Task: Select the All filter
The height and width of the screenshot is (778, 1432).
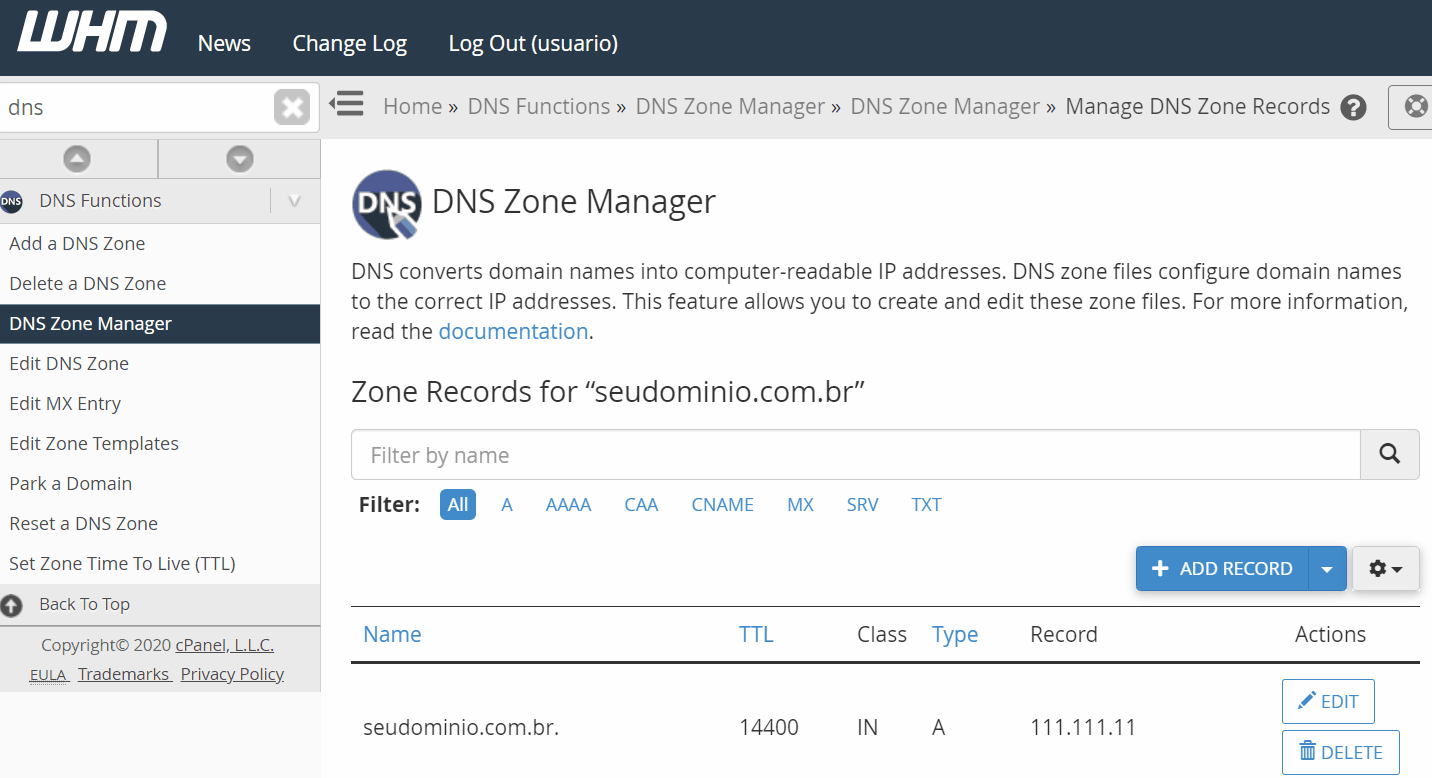Action: point(458,505)
